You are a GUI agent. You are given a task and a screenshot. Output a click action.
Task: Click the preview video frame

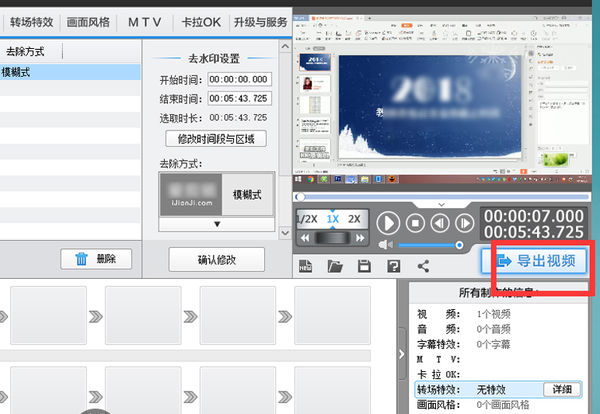pos(441,99)
